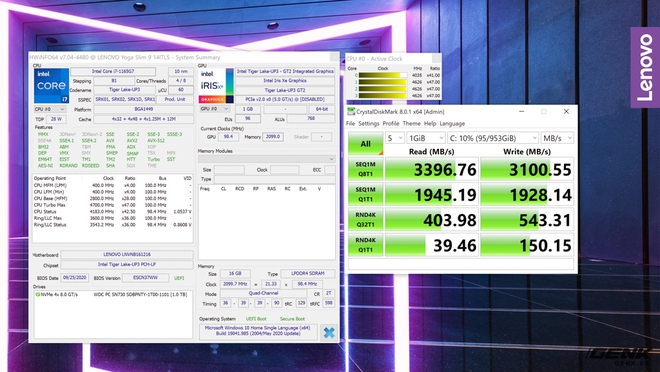Open the MB/s unit dropdown

tap(557, 138)
